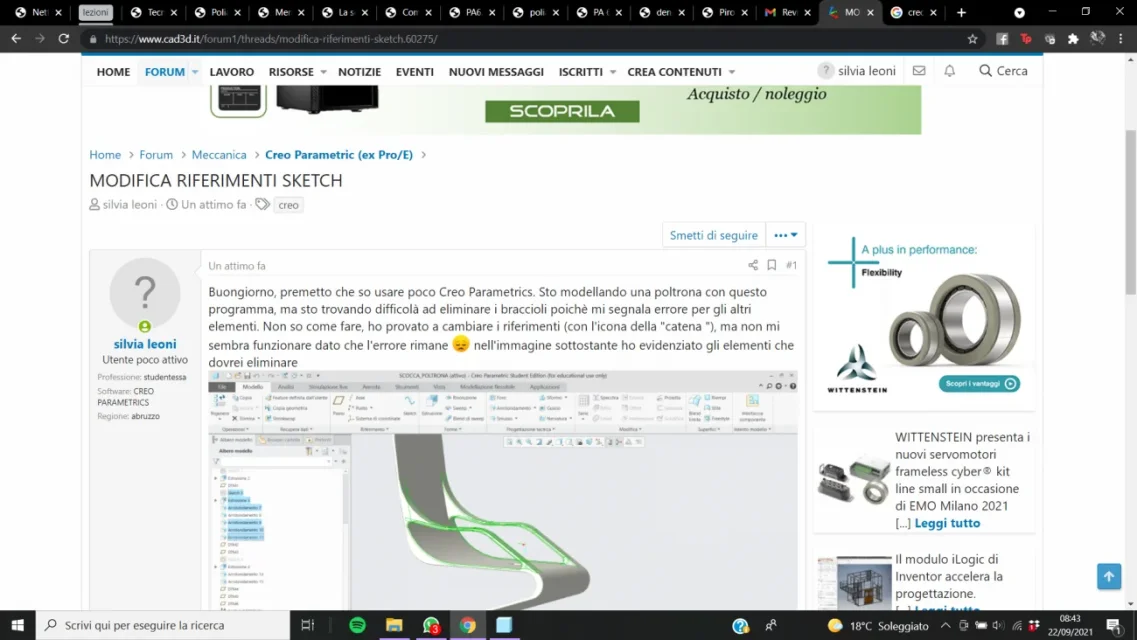Open the browser extensions puzzle icon
Viewport: 1137px width, 640px height.
(x=1073, y=39)
